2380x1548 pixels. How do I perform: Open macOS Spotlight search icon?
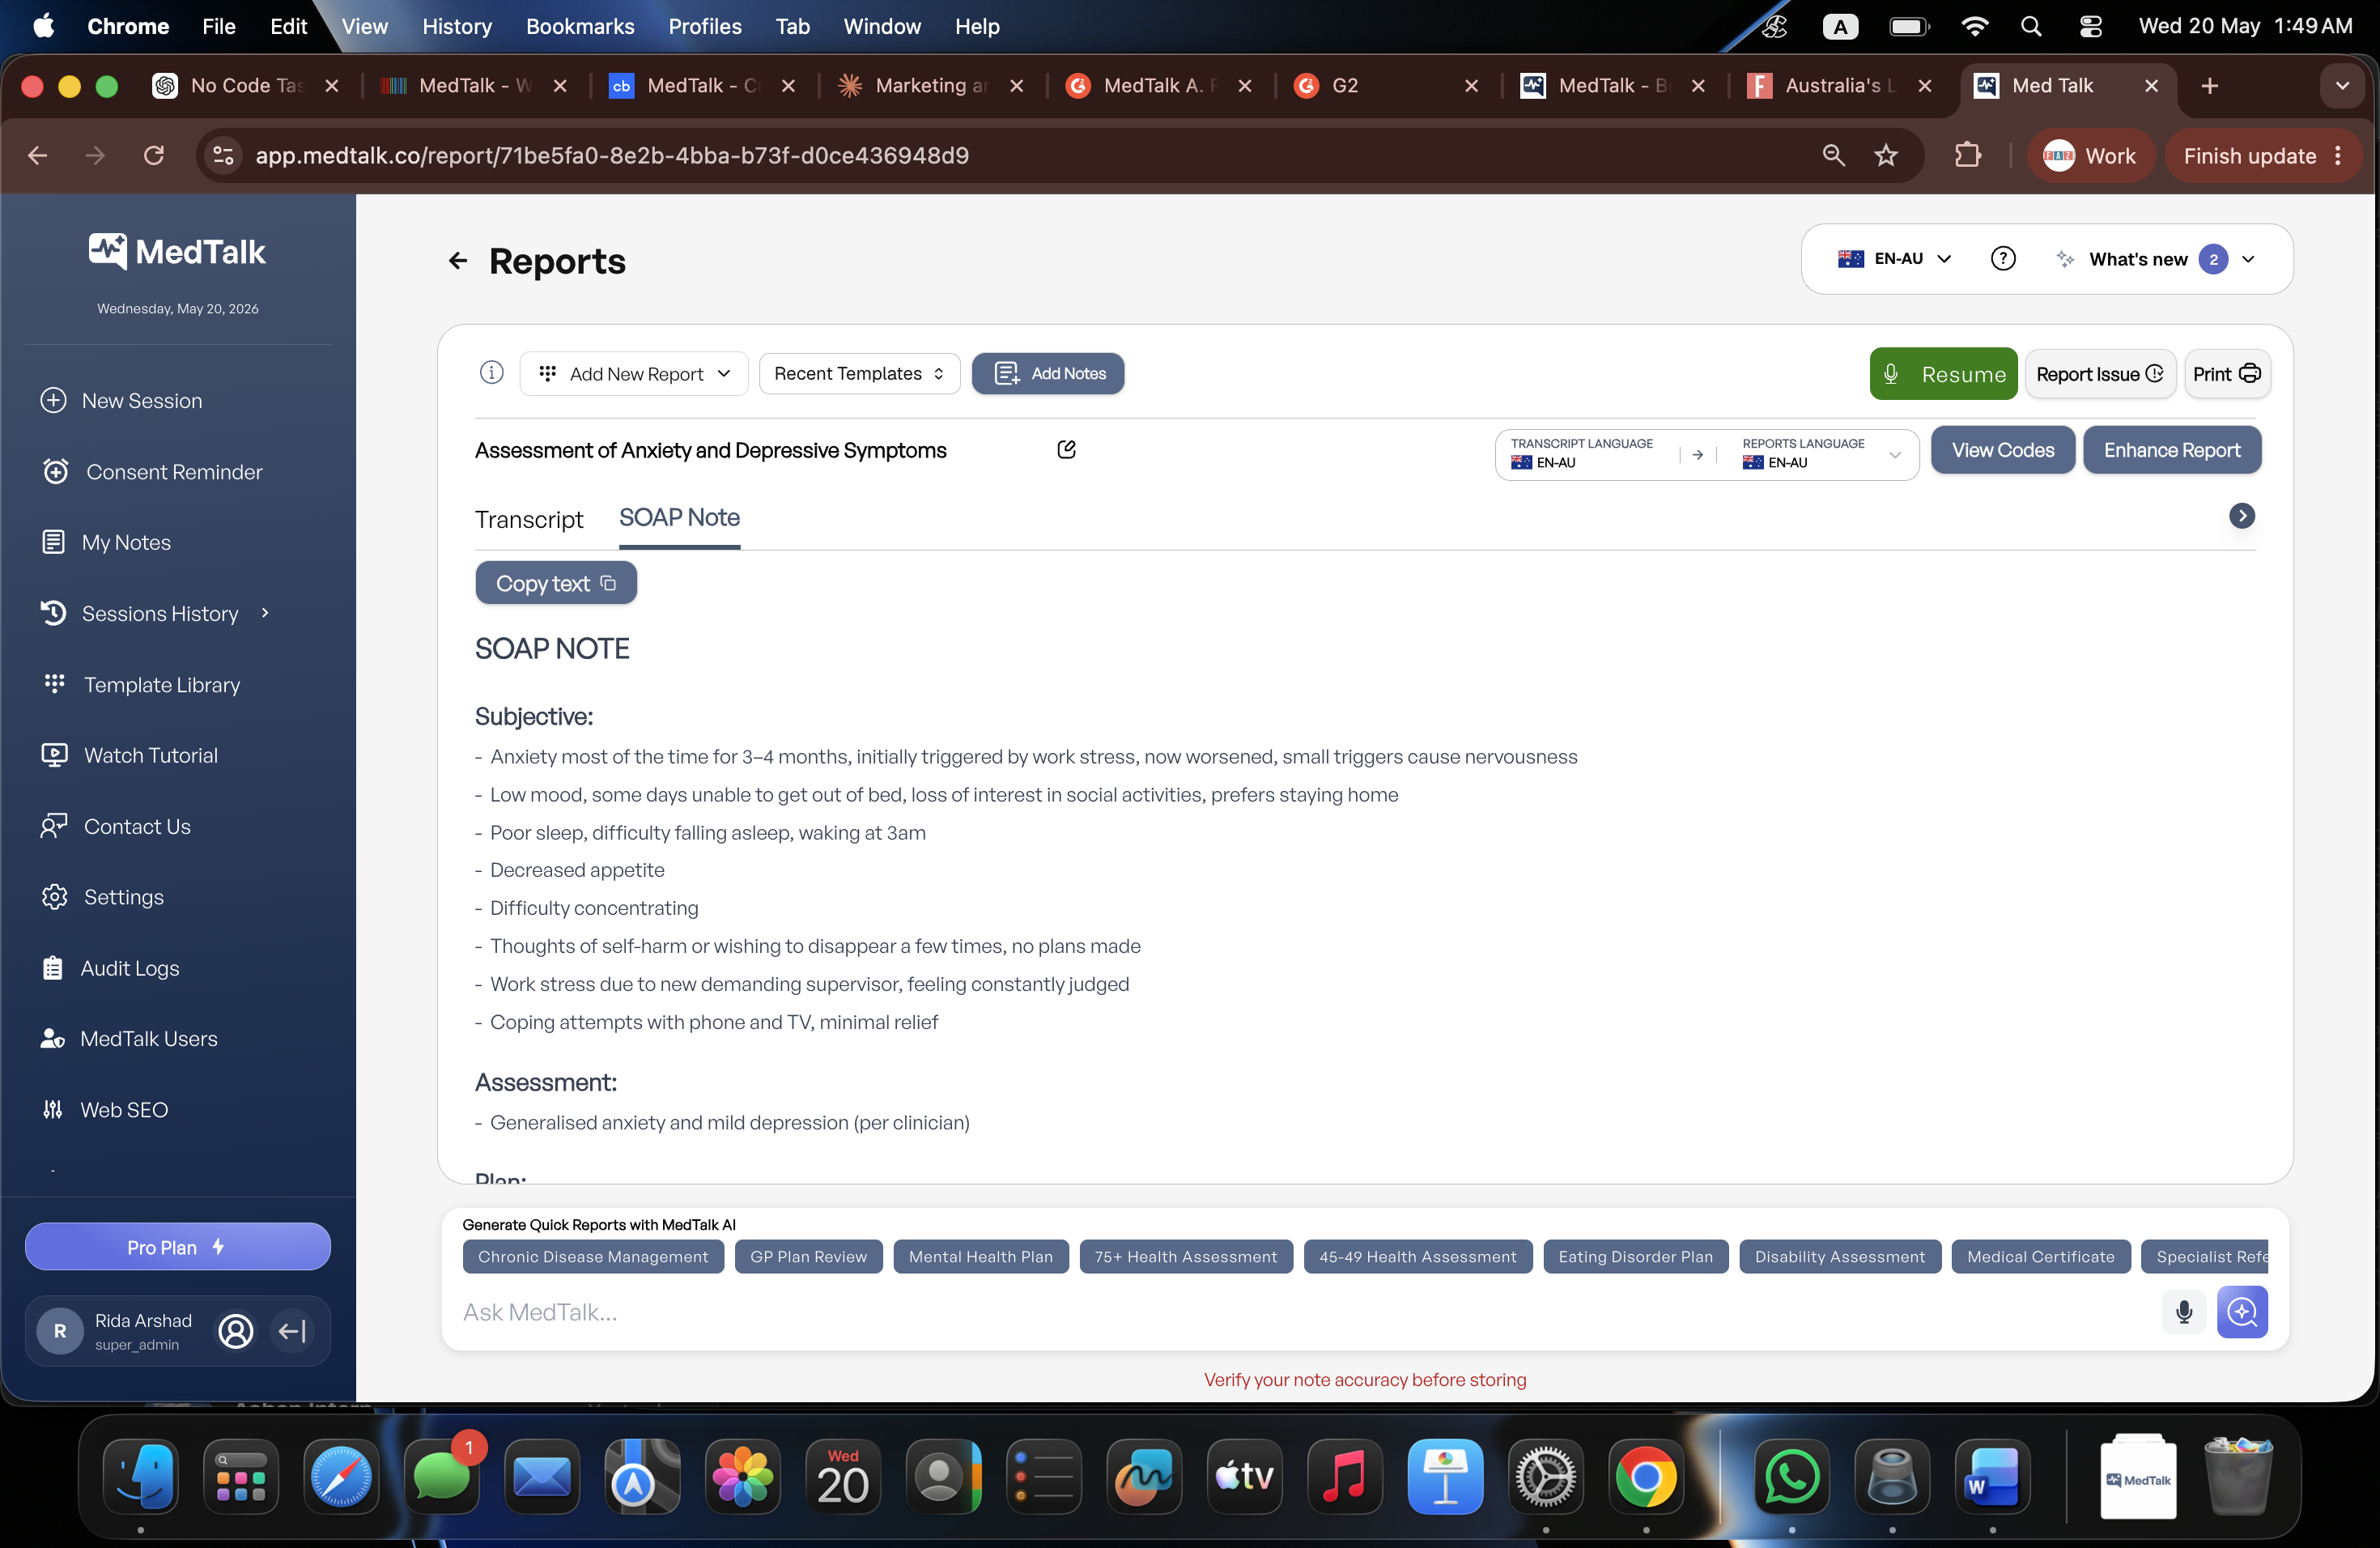pos(2030,26)
